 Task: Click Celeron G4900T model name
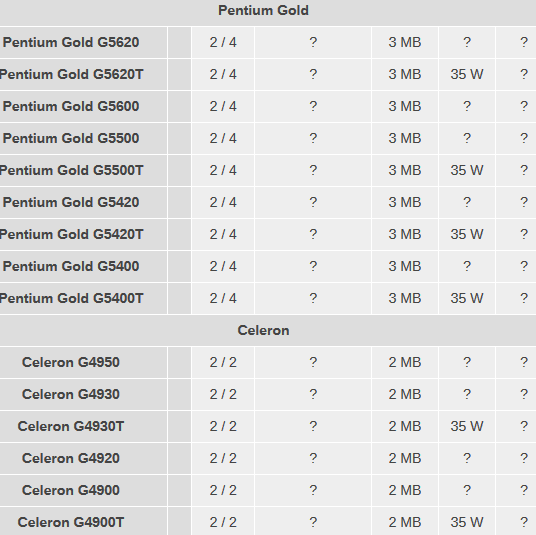(71, 522)
